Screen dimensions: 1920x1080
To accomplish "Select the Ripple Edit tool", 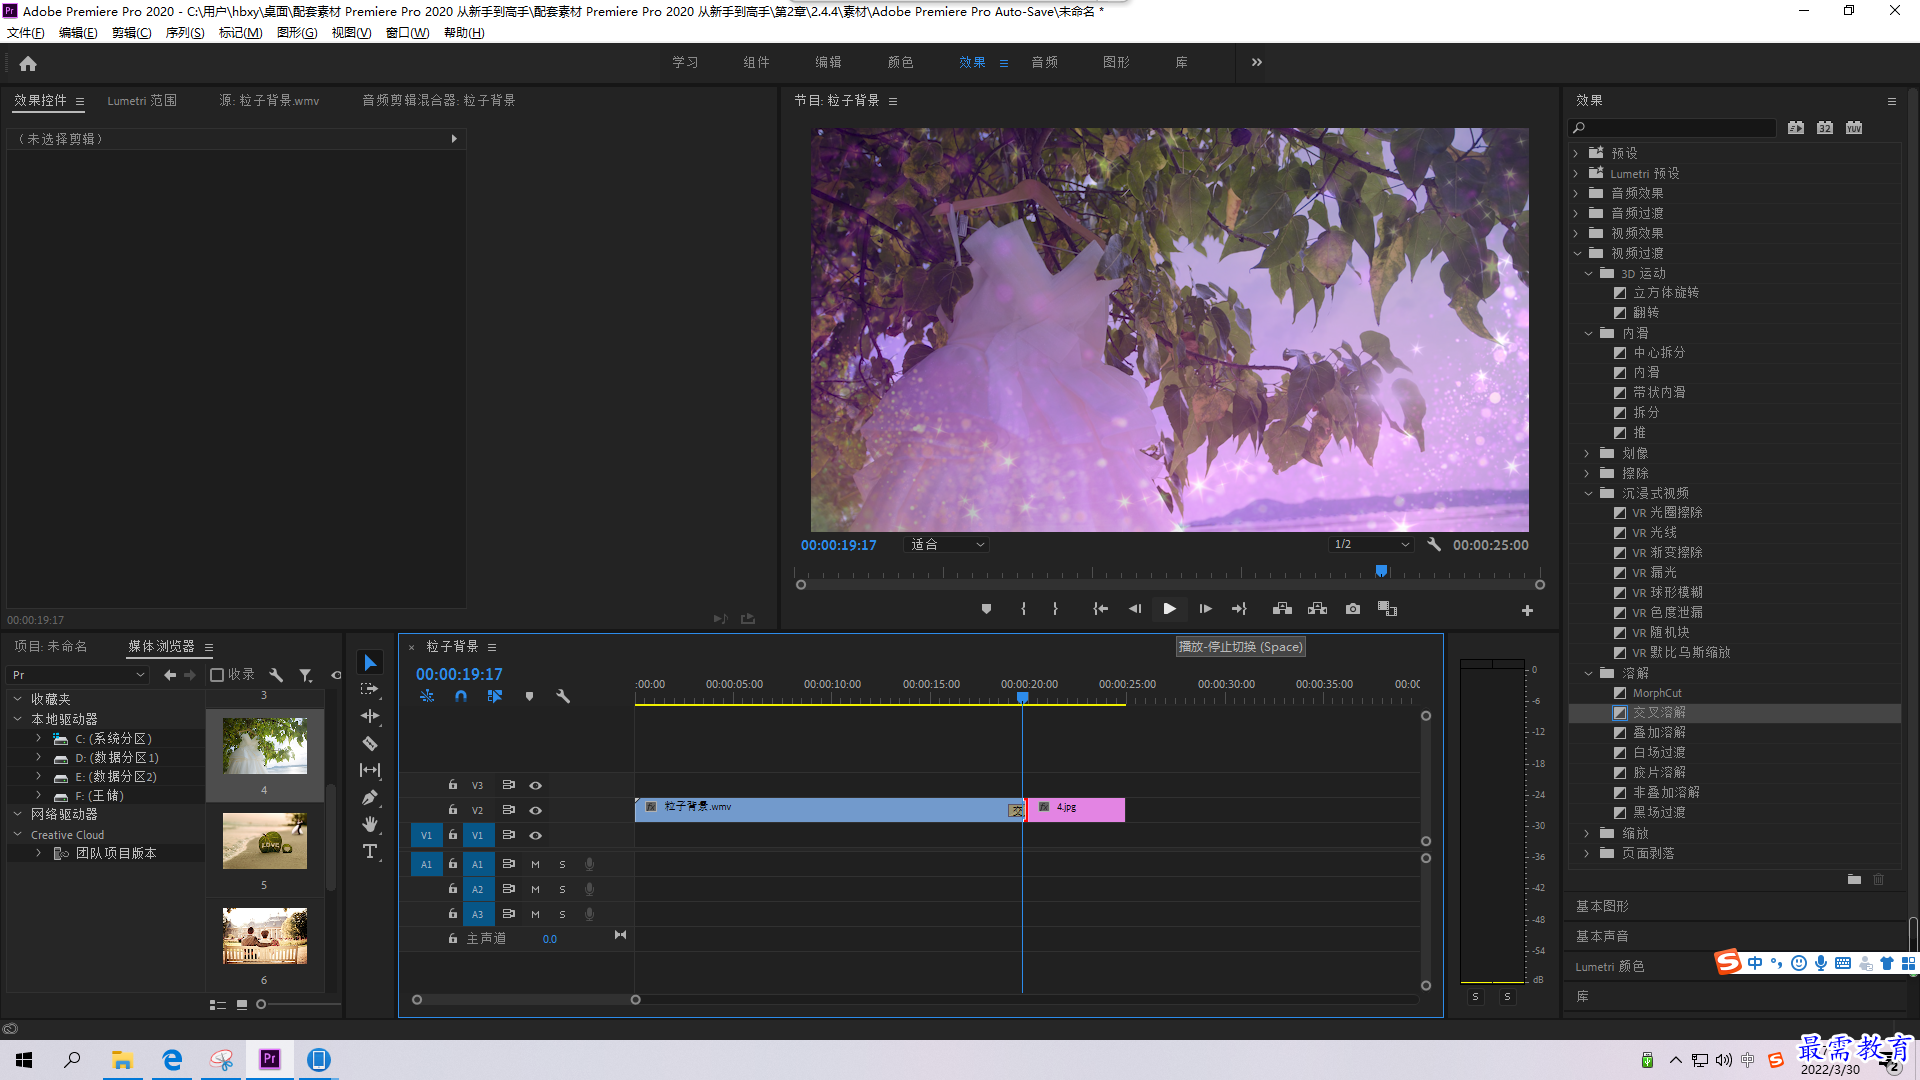I will coord(370,717).
